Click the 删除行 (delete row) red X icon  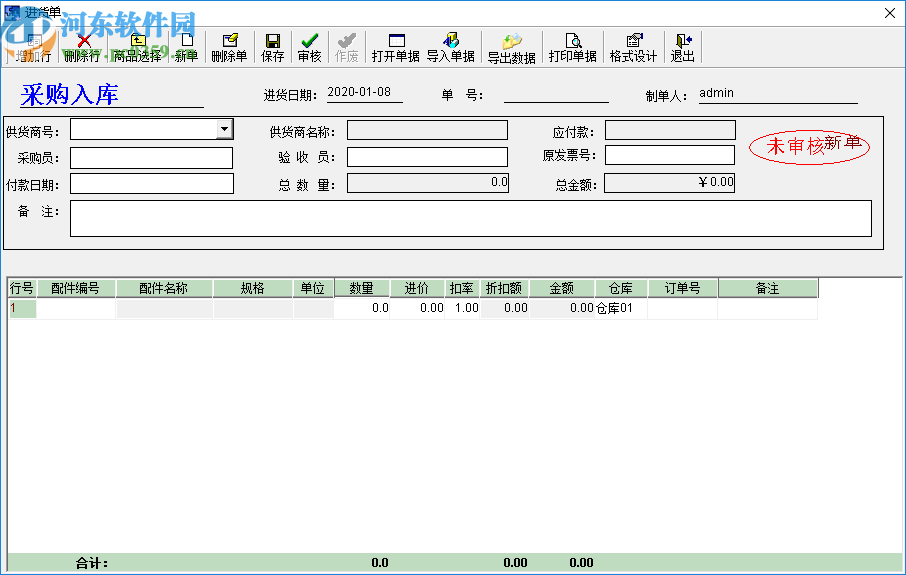pyautogui.click(x=84, y=41)
